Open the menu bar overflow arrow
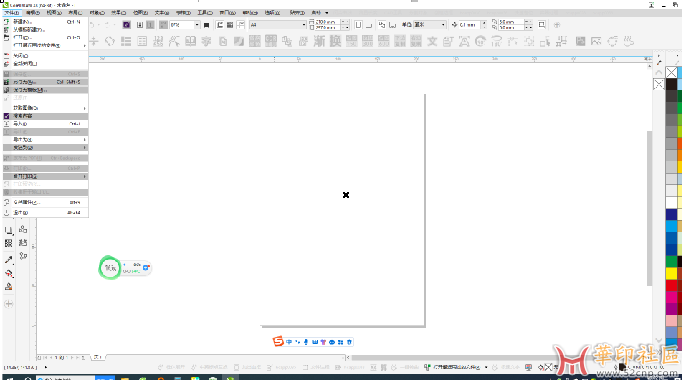Screen dimensions: 682x380 pos(327,13)
